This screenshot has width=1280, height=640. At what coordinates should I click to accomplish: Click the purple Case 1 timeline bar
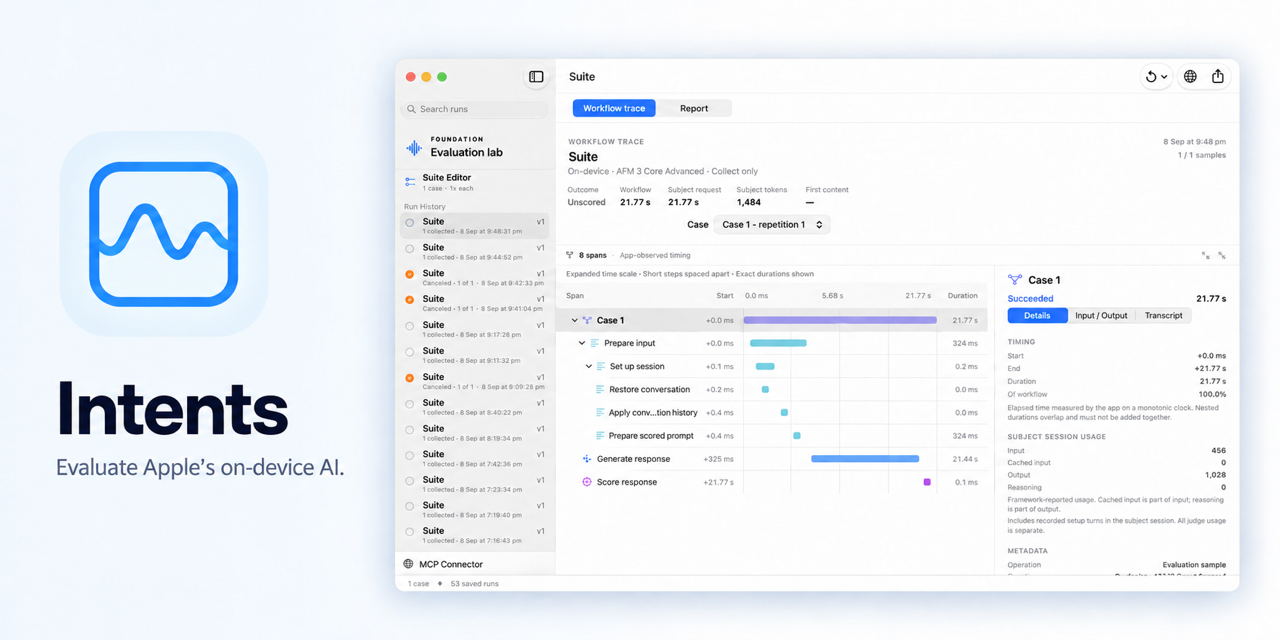point(840,320)
